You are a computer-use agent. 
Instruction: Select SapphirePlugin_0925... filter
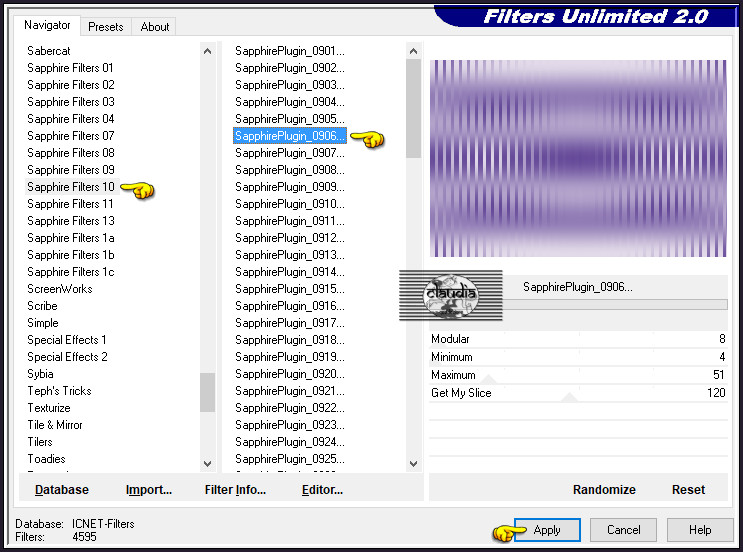pos(290,459)
